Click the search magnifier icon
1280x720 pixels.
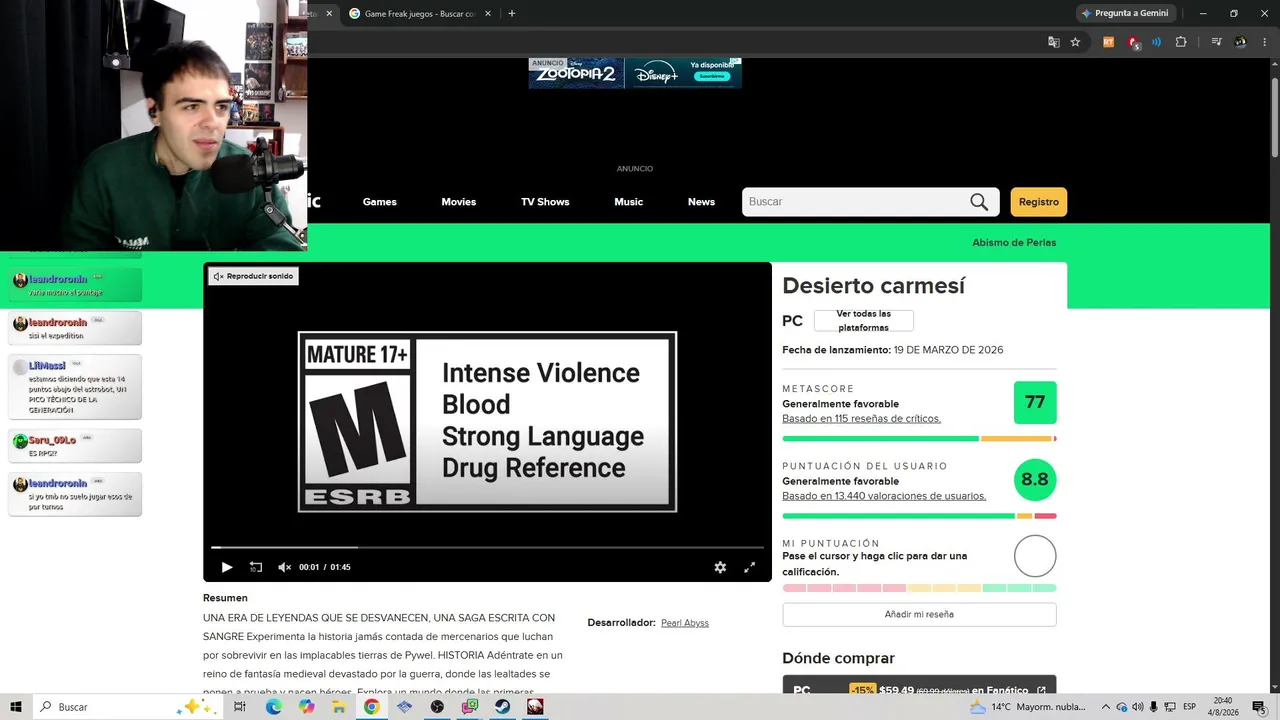click(979, 202)
